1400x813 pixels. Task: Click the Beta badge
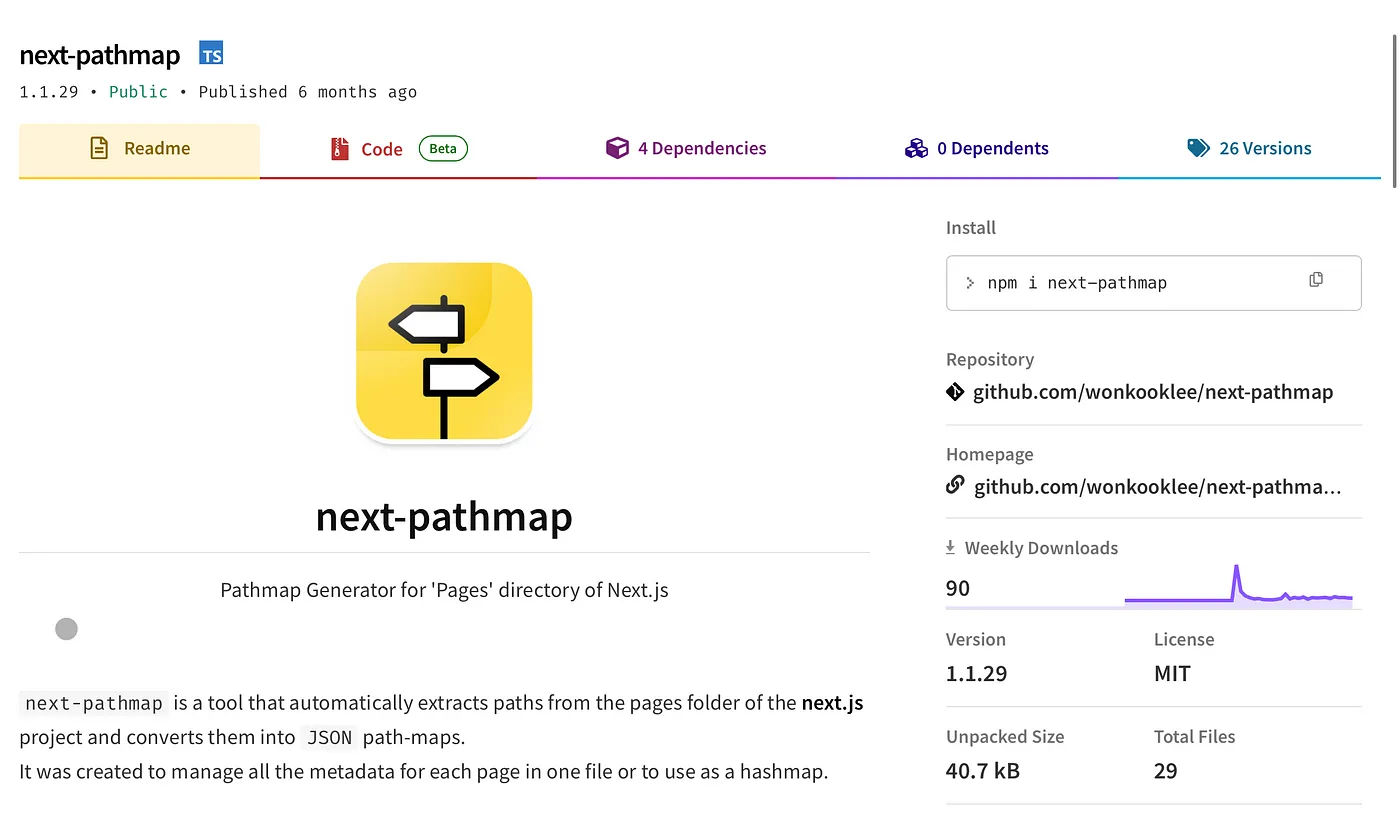pyautogui.click(x=443, y=149)
